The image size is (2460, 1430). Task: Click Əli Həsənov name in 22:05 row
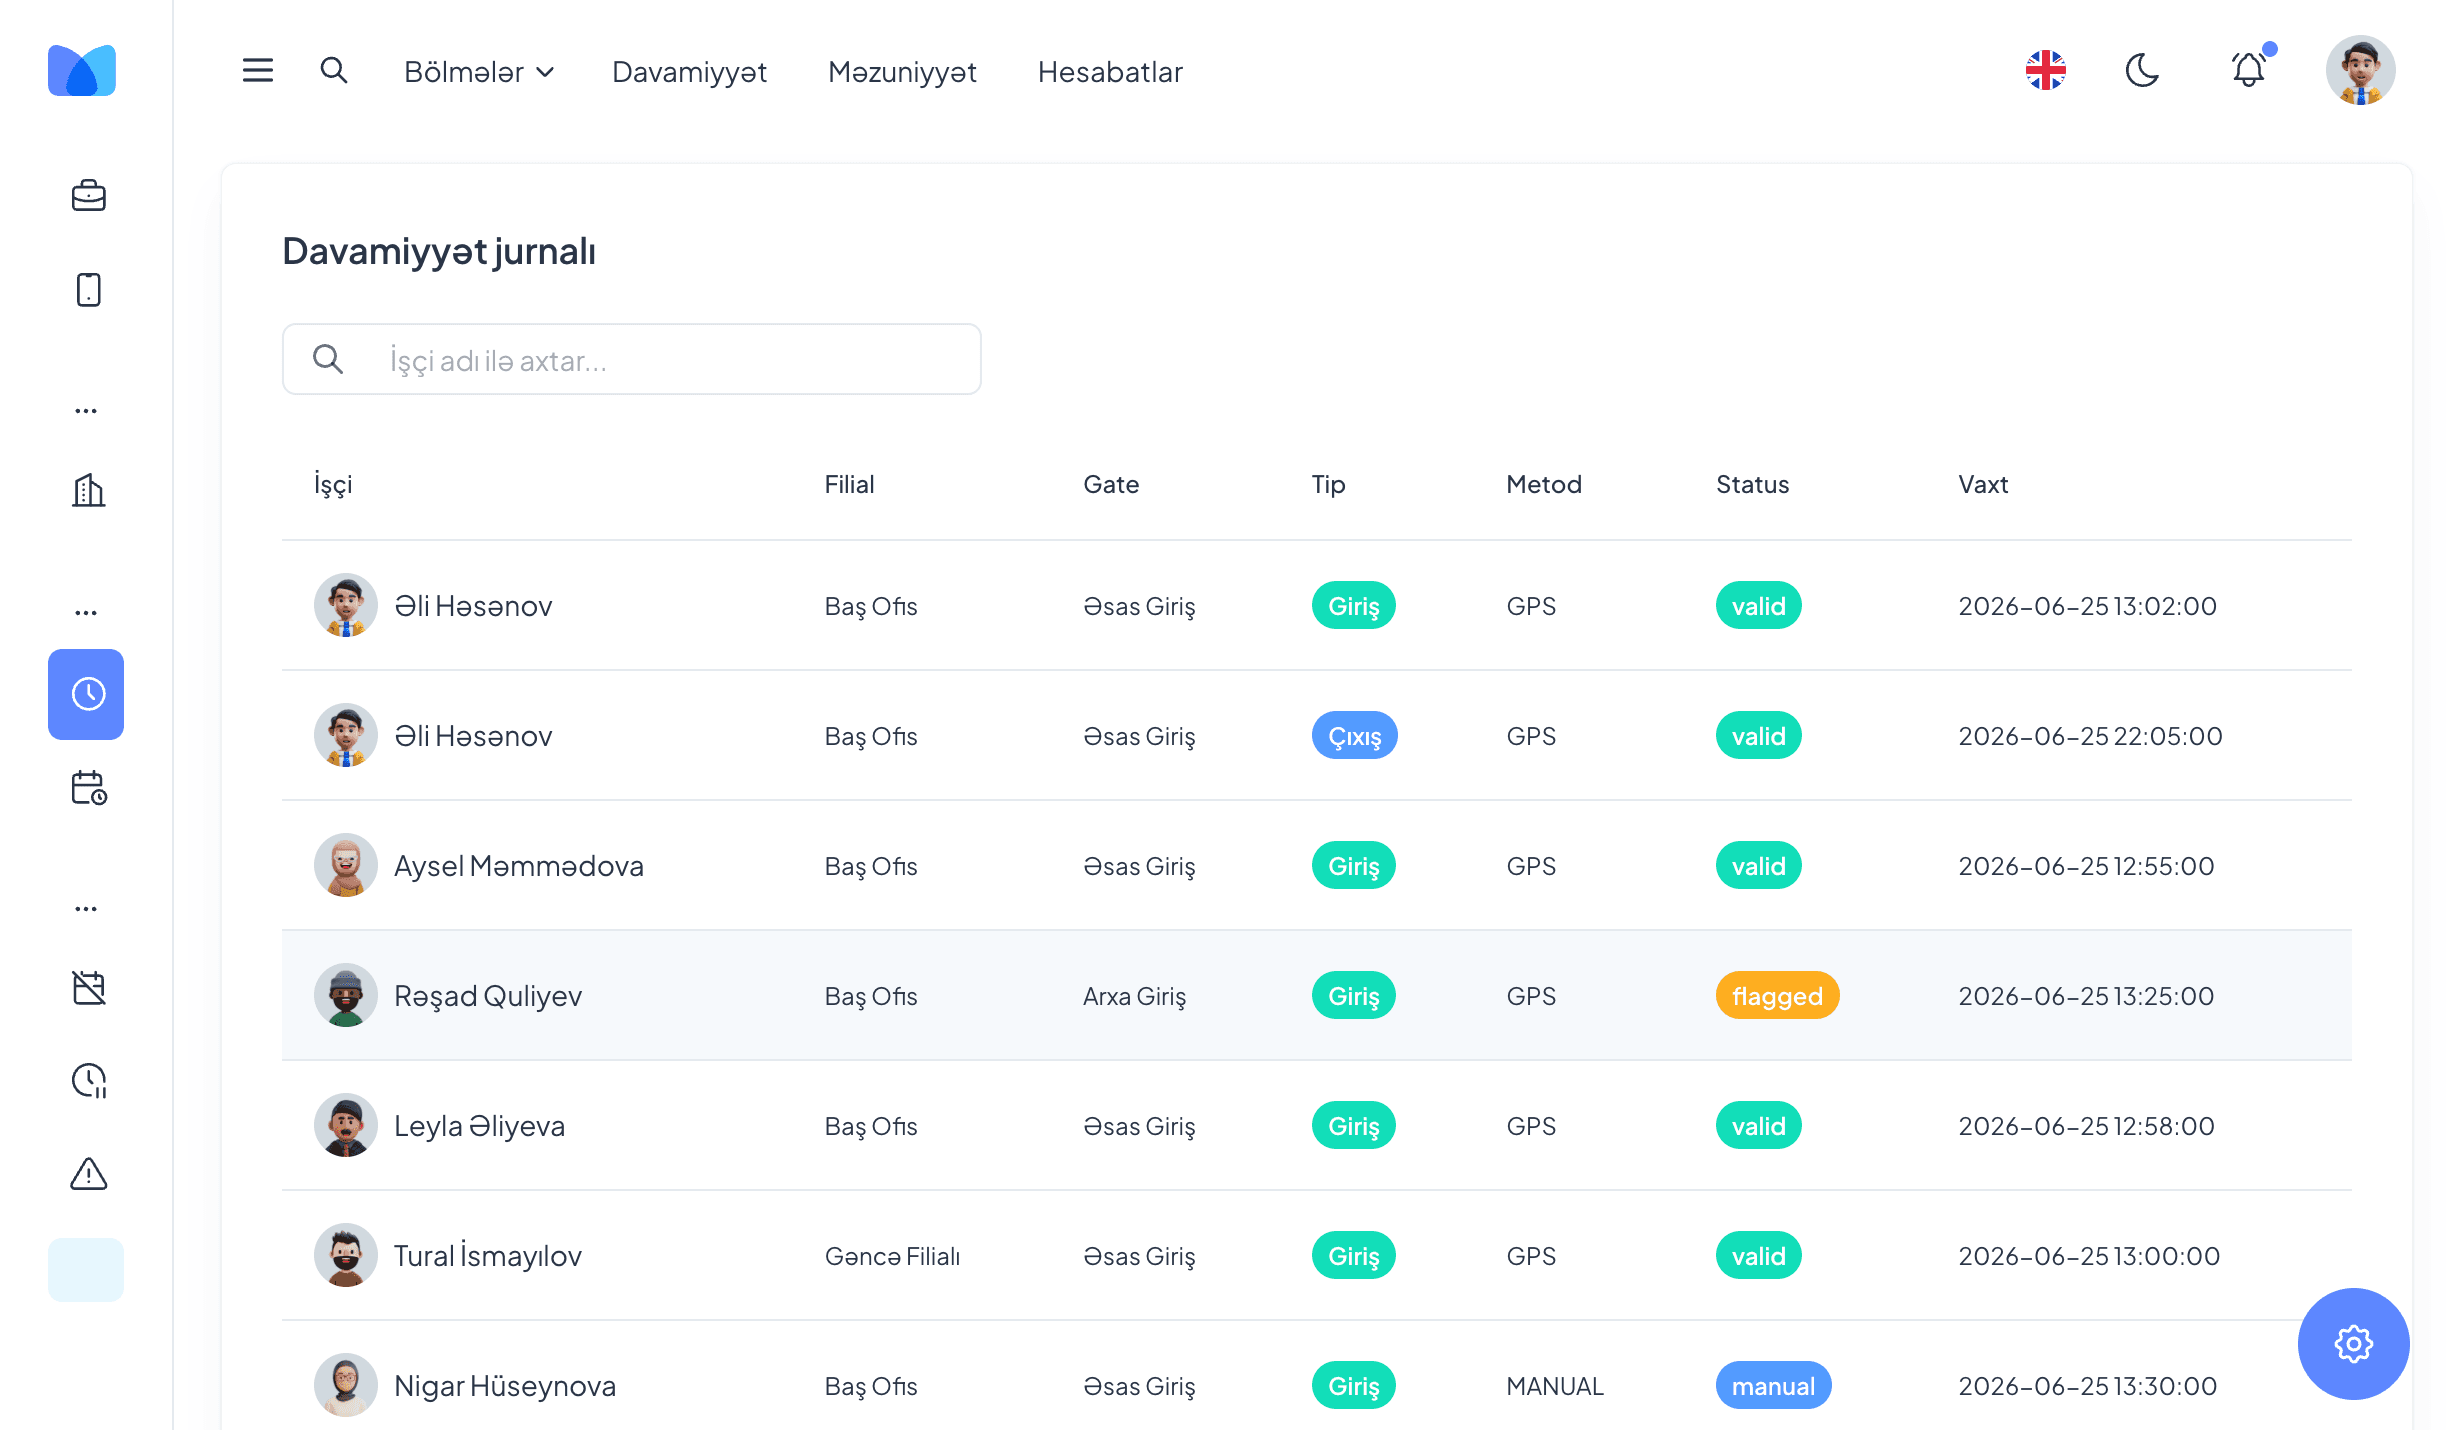[473, 736]
